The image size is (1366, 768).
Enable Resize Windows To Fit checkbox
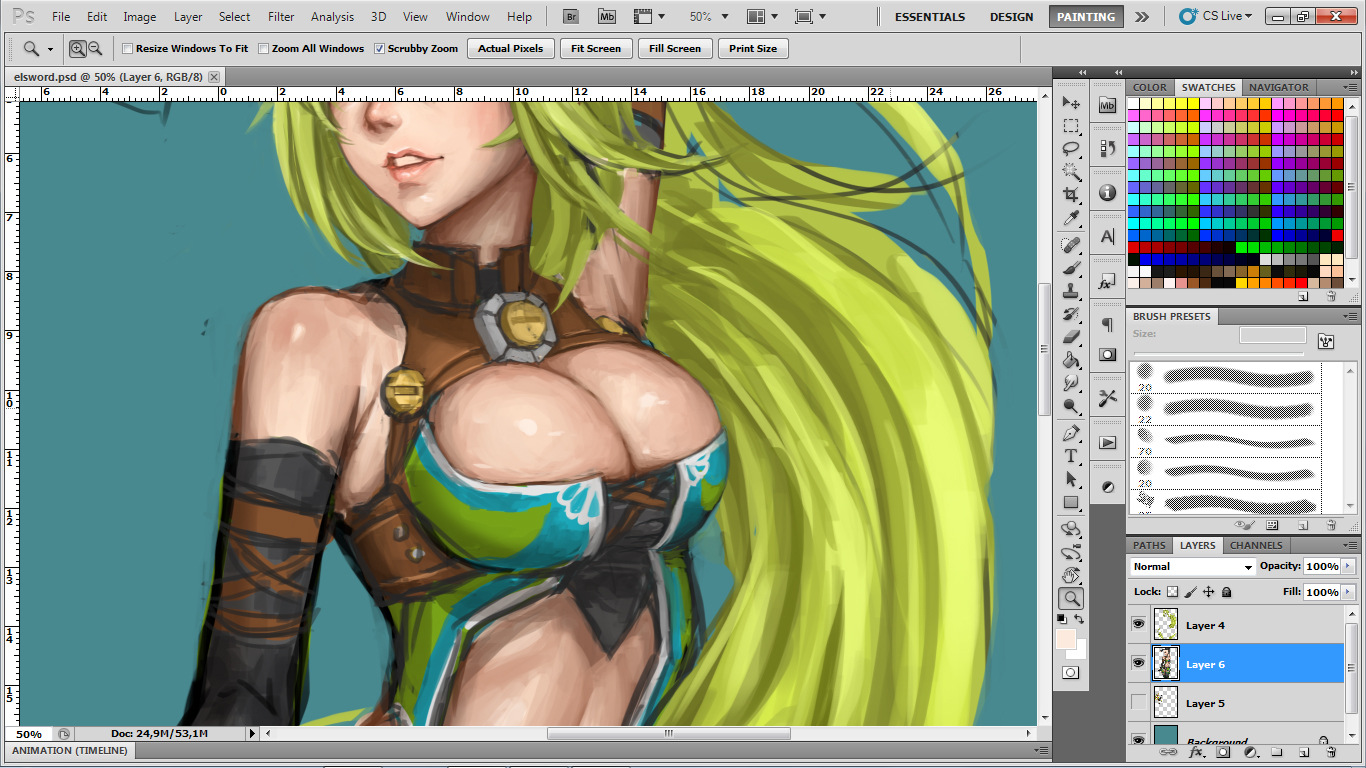click(127, 48)
